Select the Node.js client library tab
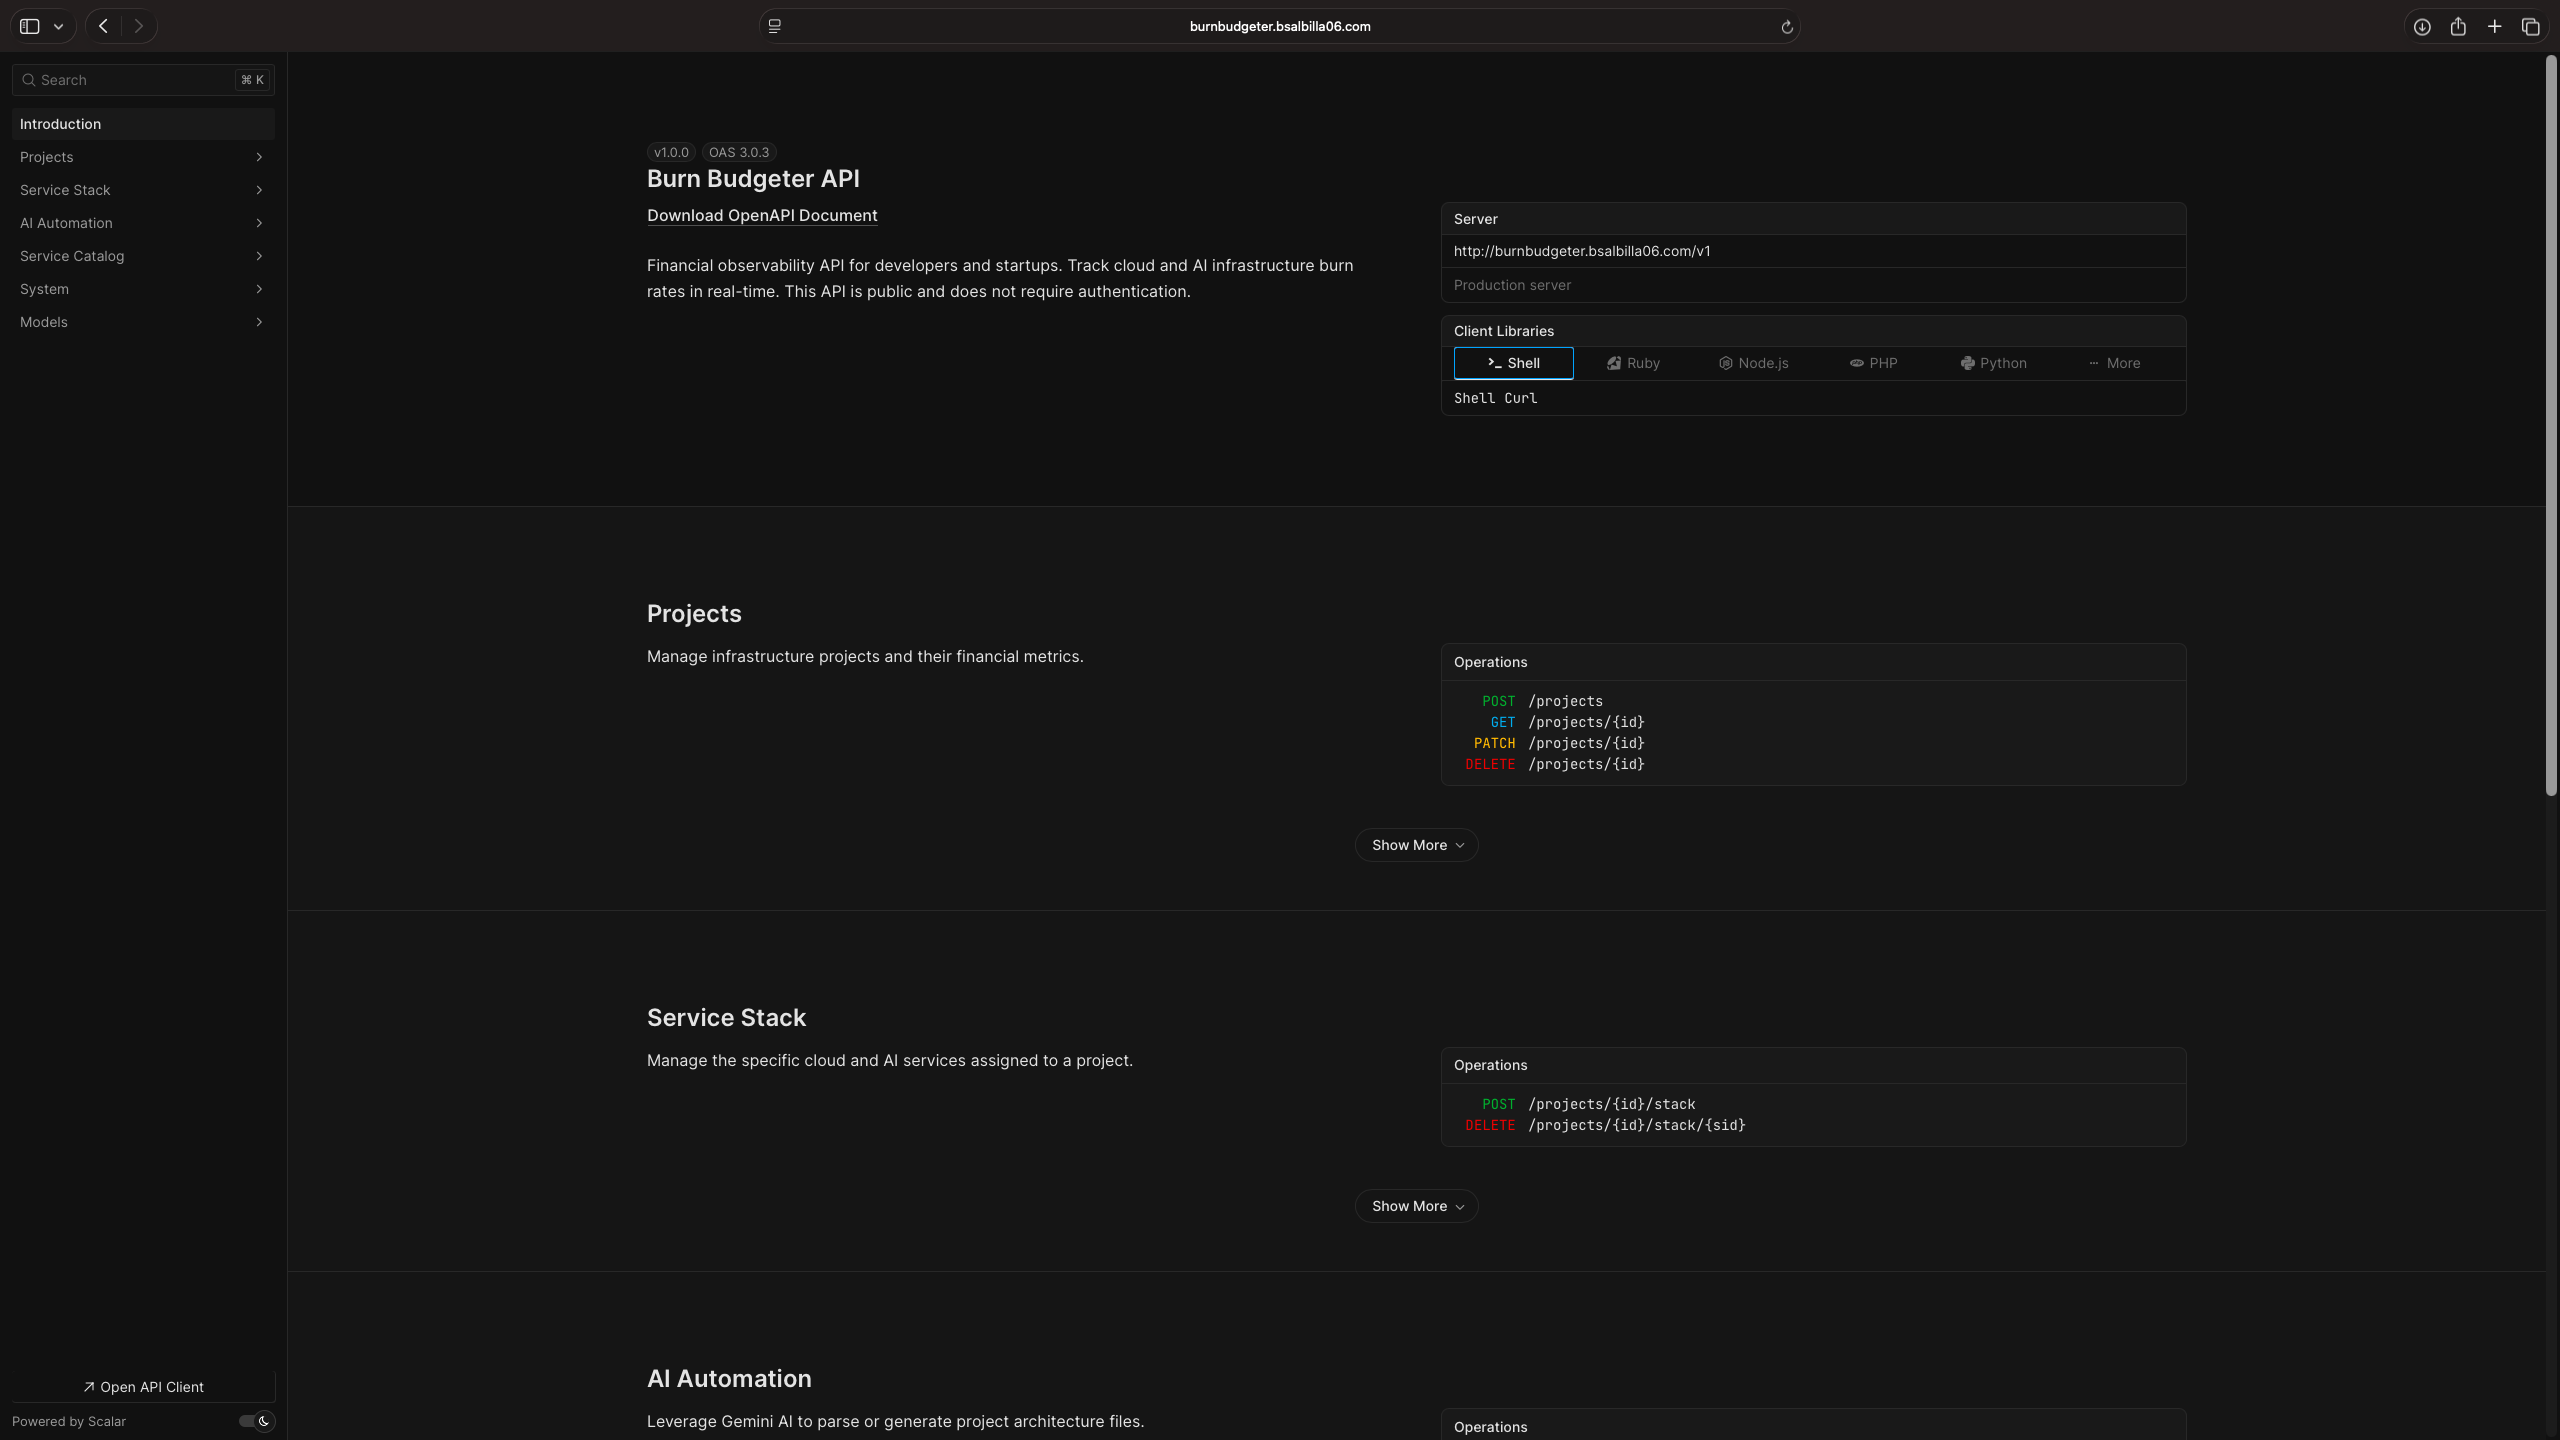This screenshot has width=2560, height=1440. [1753, 363]
